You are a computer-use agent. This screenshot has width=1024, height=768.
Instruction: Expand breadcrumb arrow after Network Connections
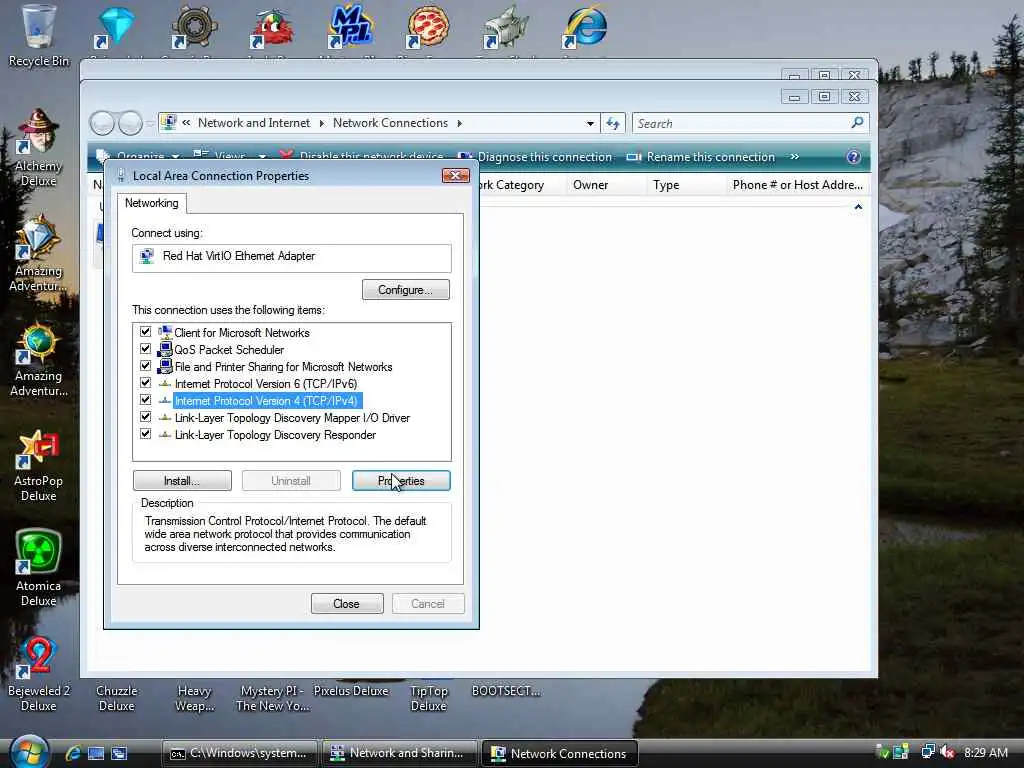pyautogui.click(x=460, y=123)
